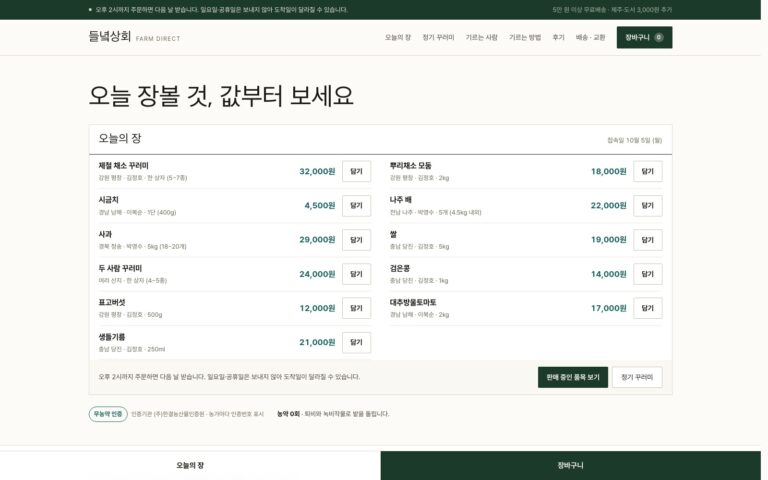This screenshot has height=480, width=768.
Task: Click the 14,000원 price
Action: click(608, 274)
